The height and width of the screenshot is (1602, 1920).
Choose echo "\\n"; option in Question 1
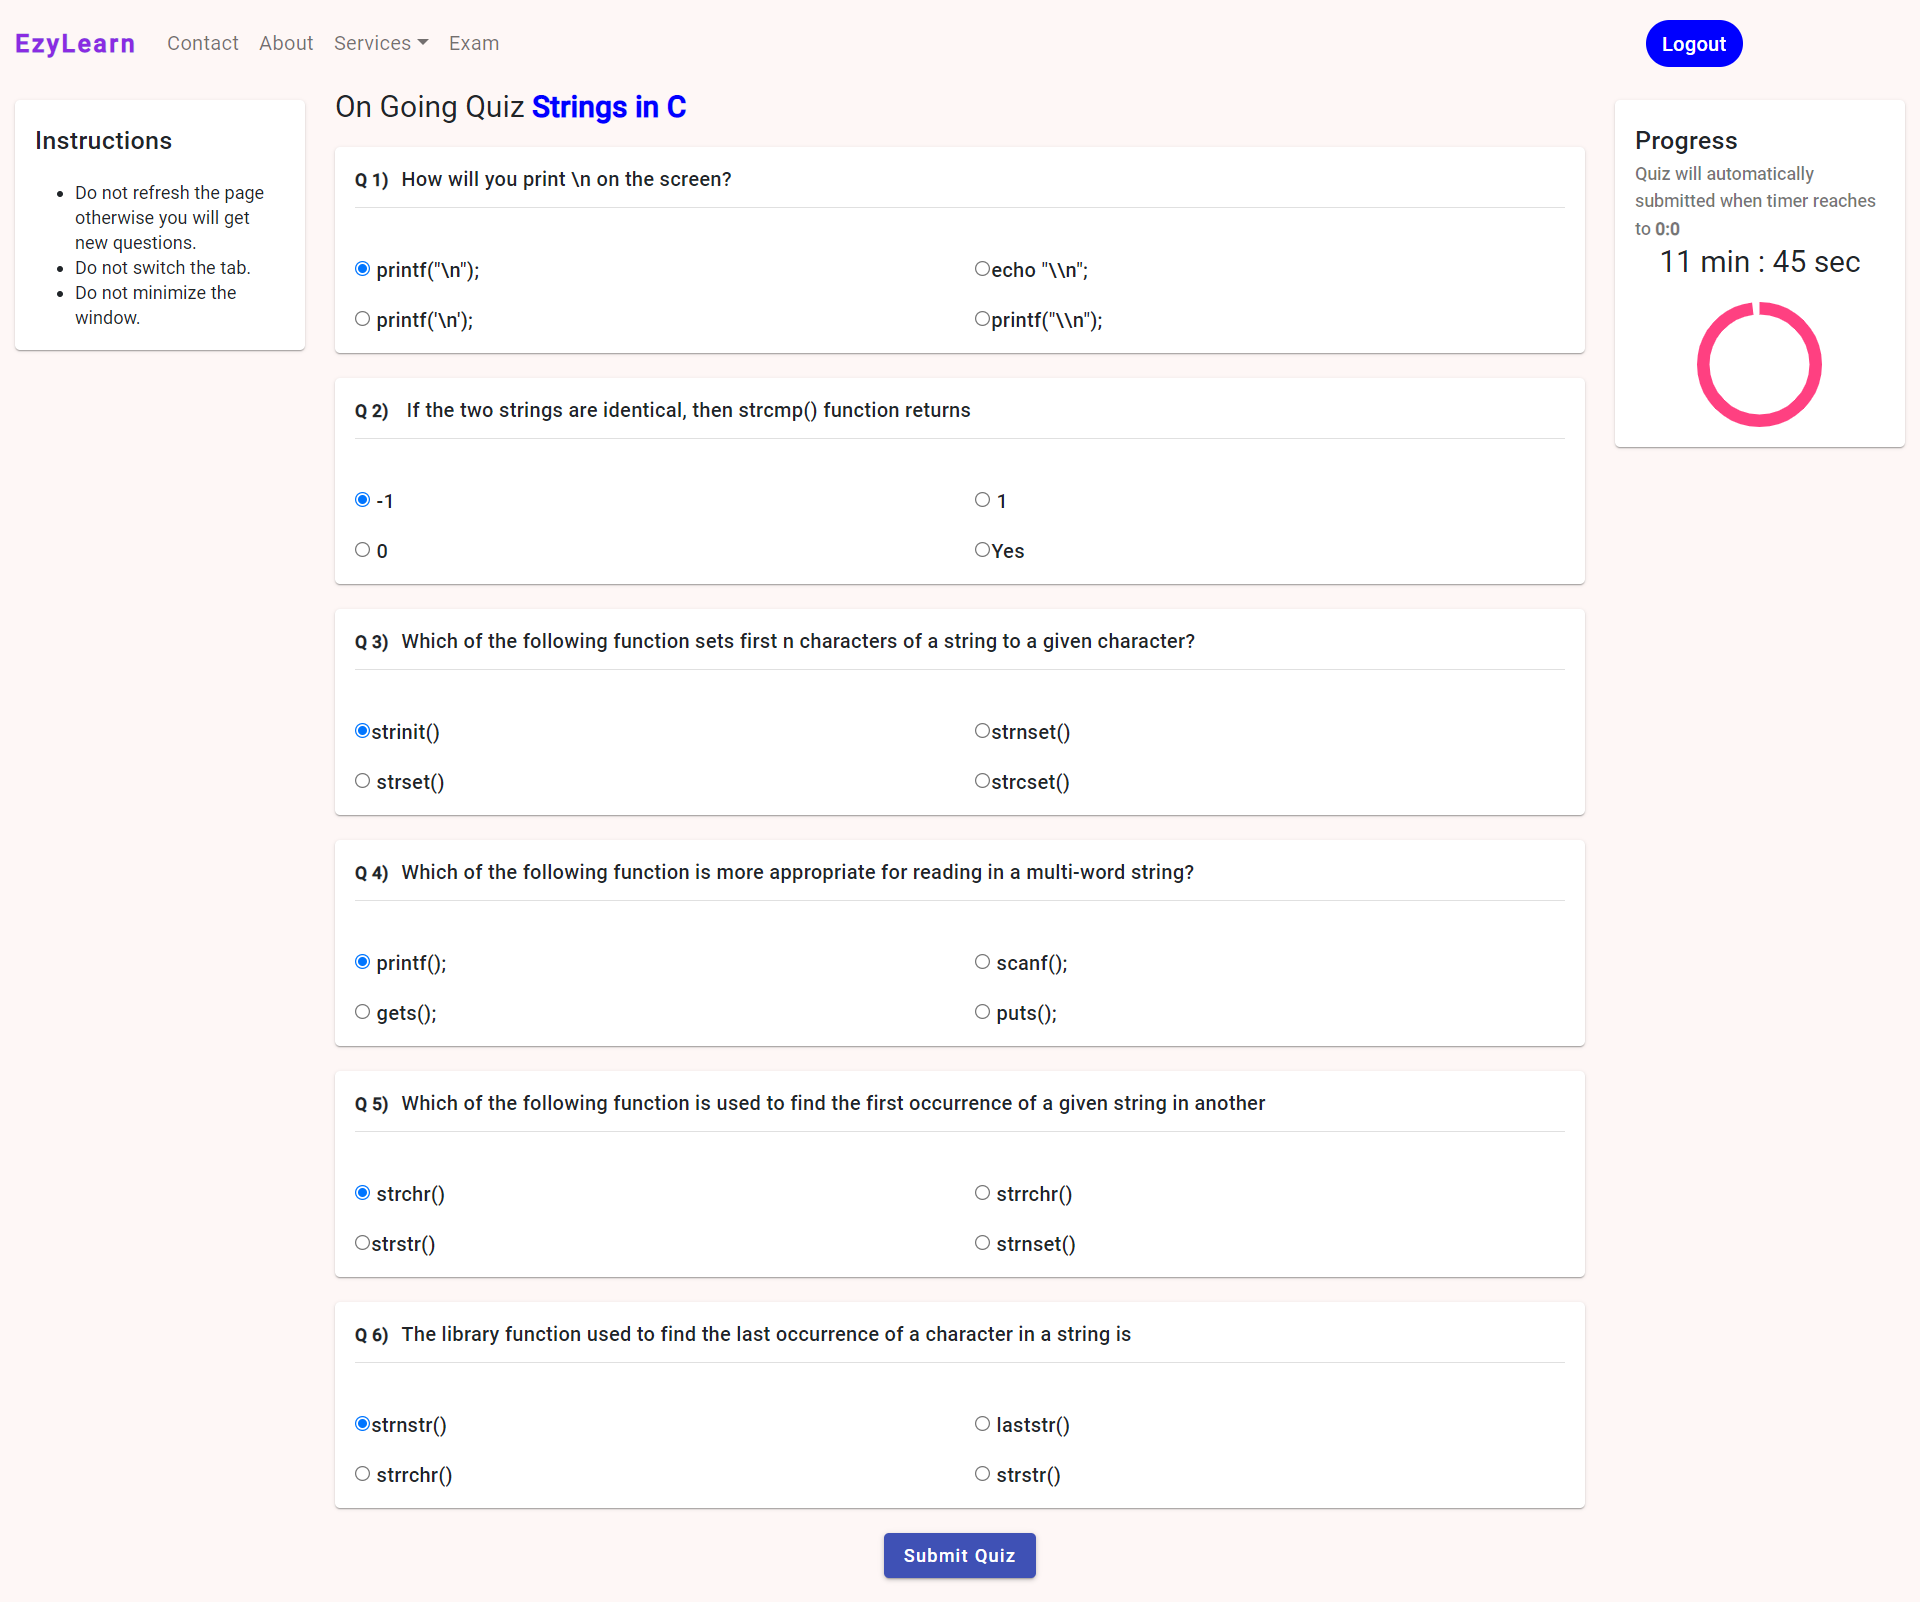coord(982,267)
